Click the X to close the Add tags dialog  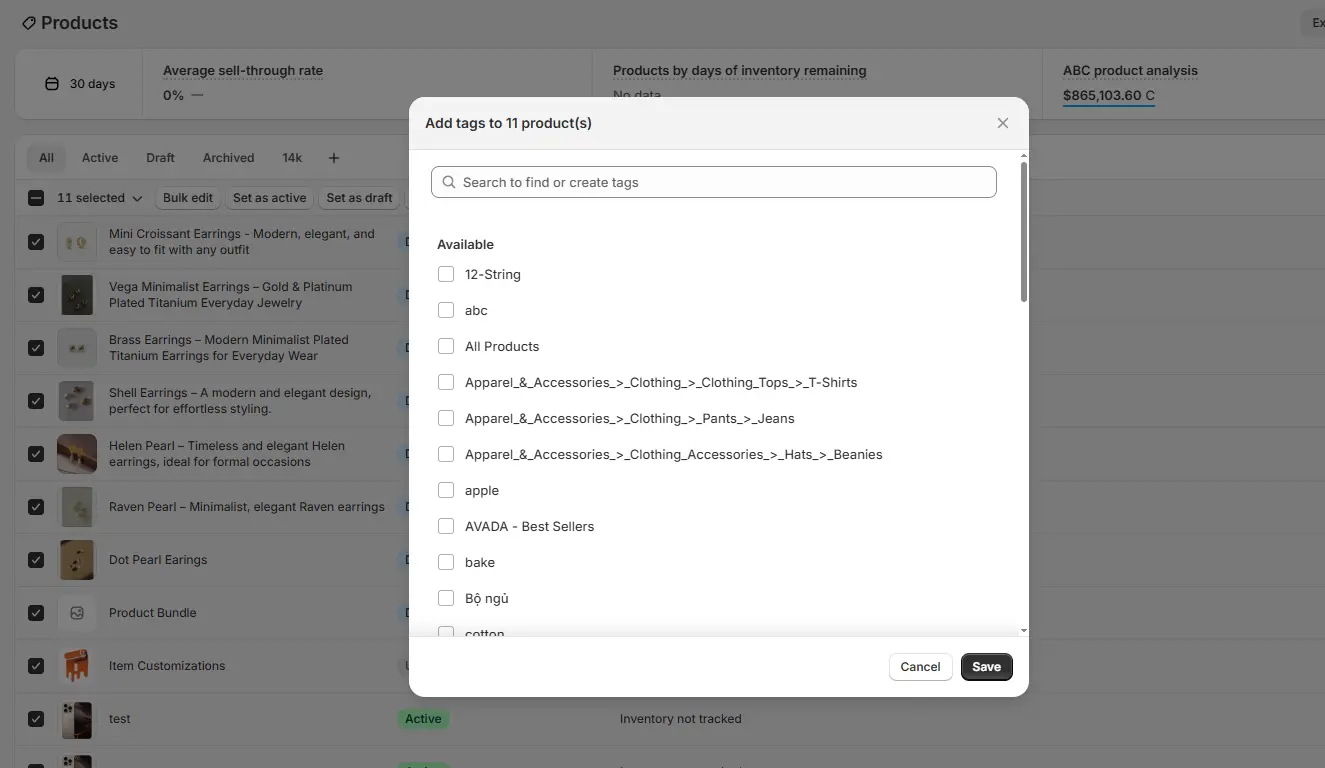point(1002,123)
